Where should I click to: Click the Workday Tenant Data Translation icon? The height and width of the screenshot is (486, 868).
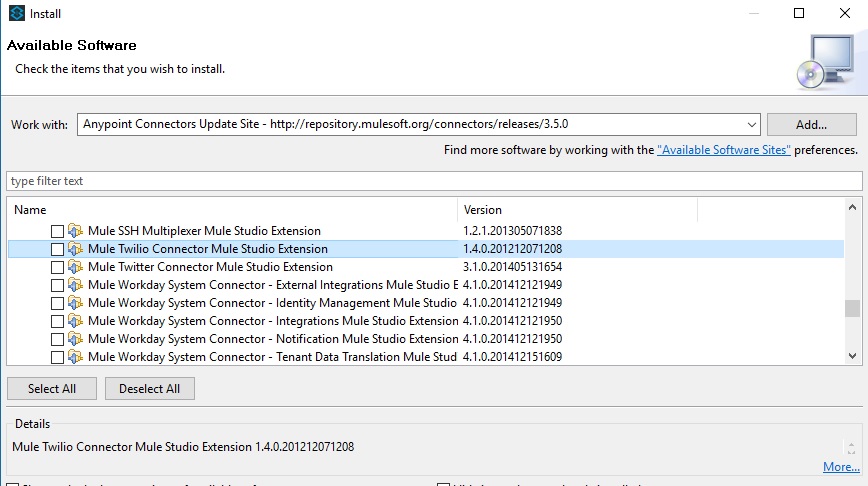75,356
